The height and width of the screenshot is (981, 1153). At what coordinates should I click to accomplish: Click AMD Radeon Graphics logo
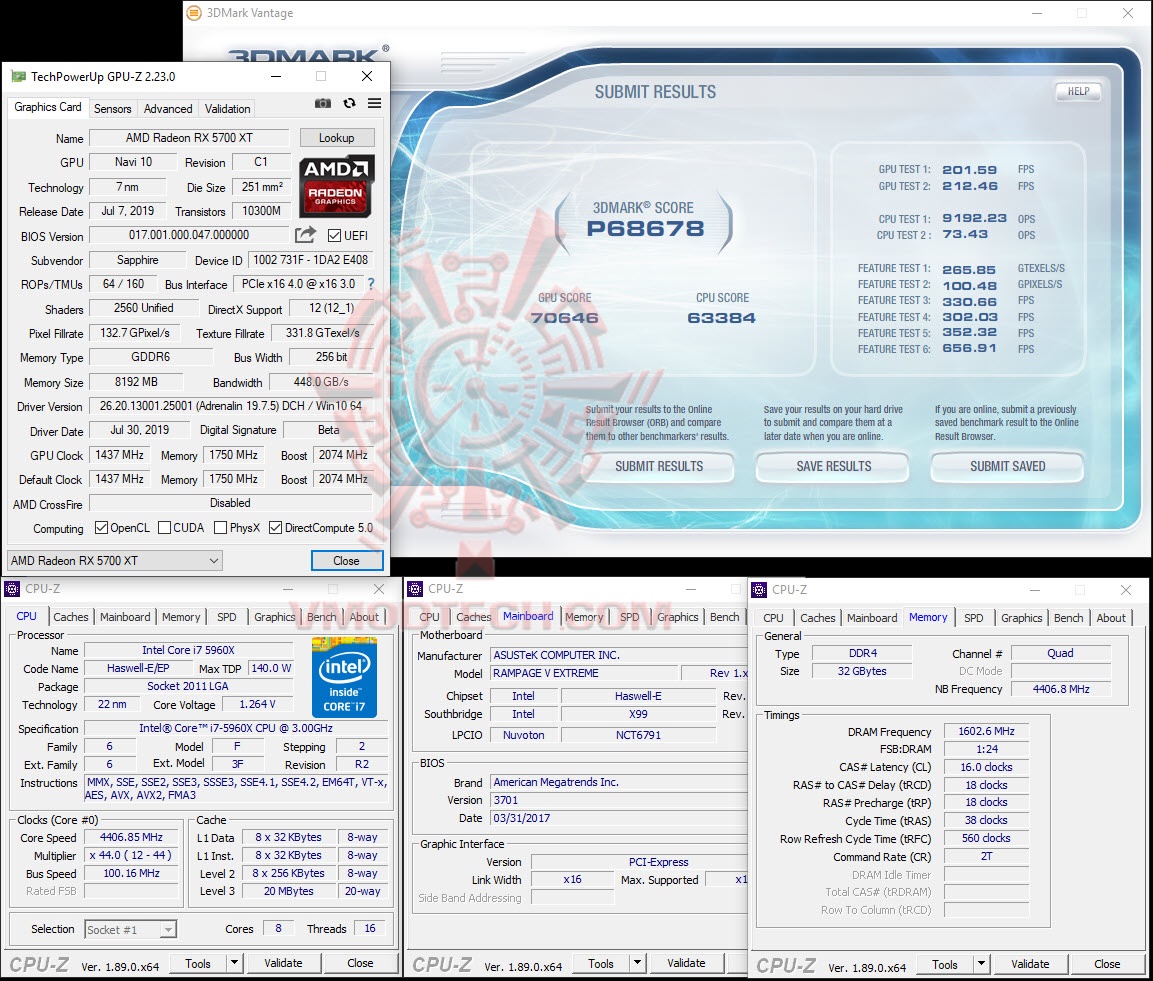[x=337, y=185]
